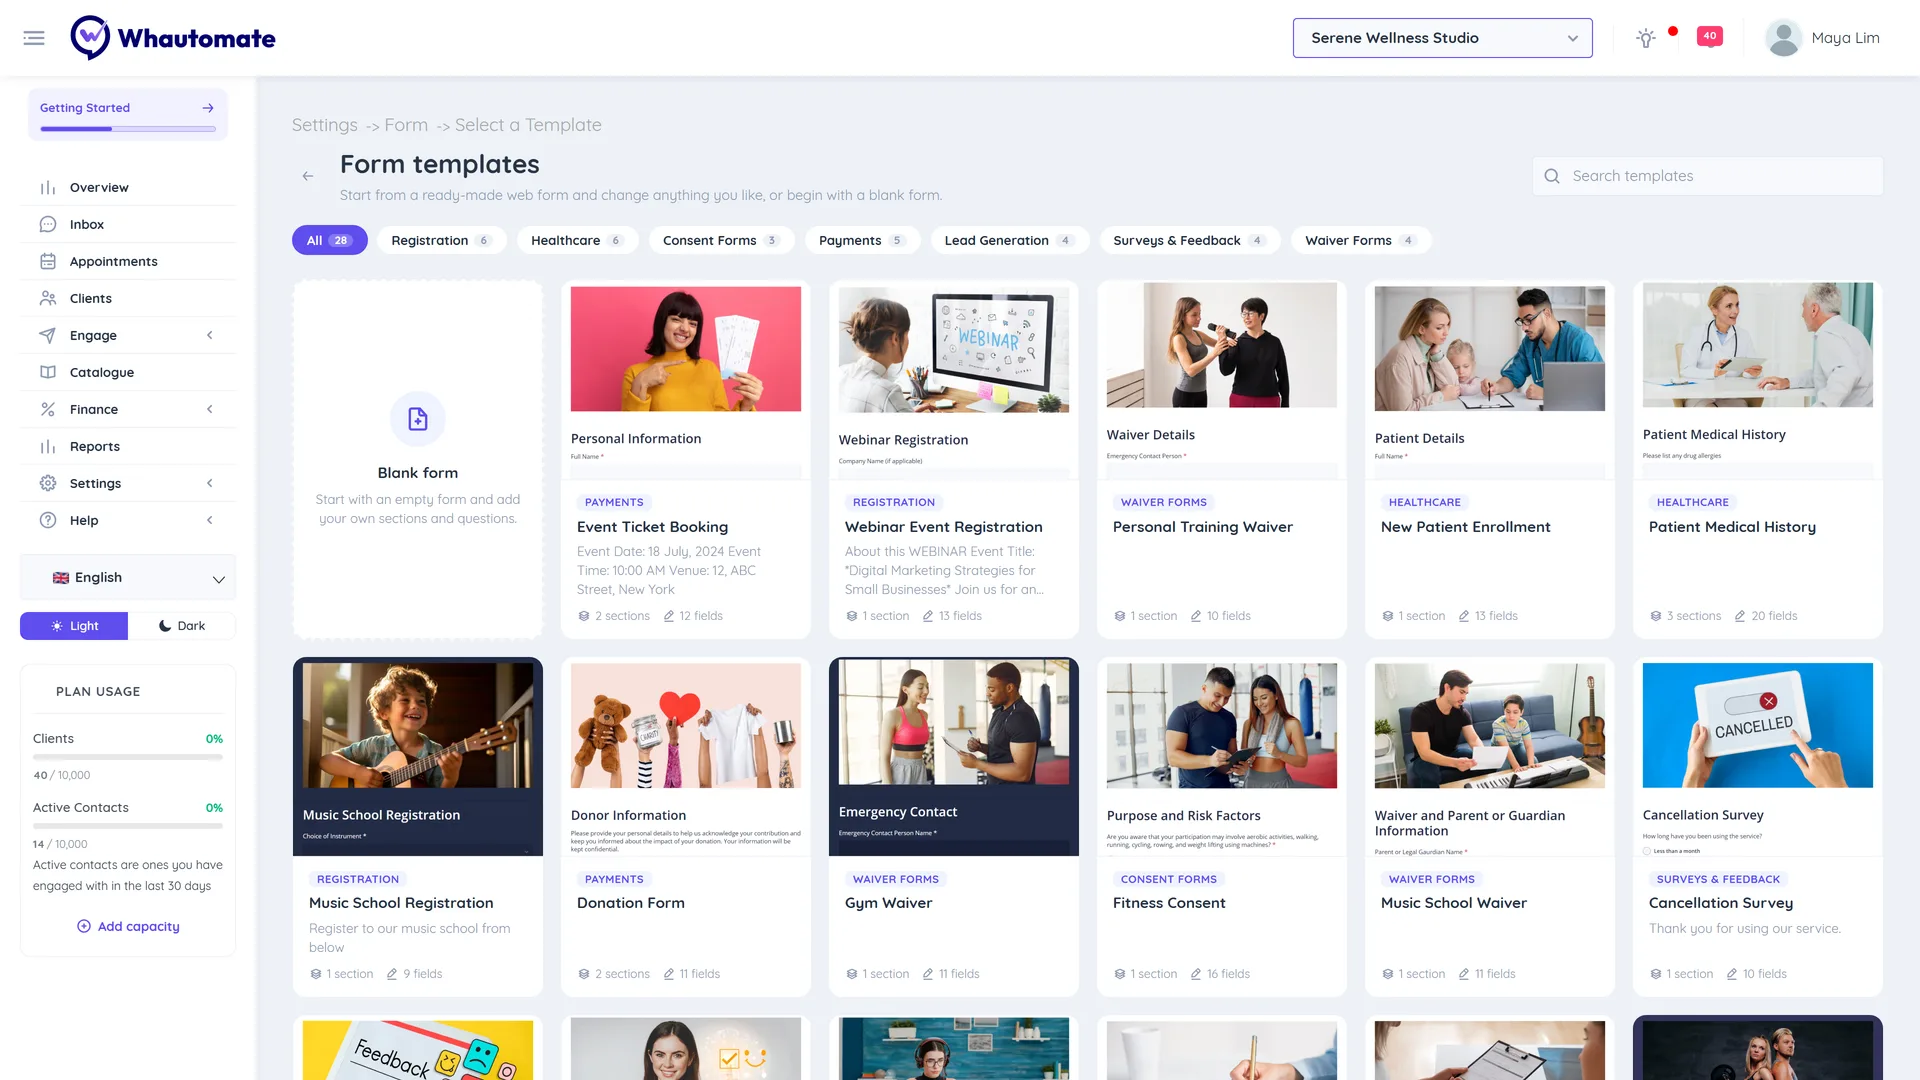The height and width of the screenshot is (1080, 1920).
Task: Open the English language dropdown
Action: 128,578
